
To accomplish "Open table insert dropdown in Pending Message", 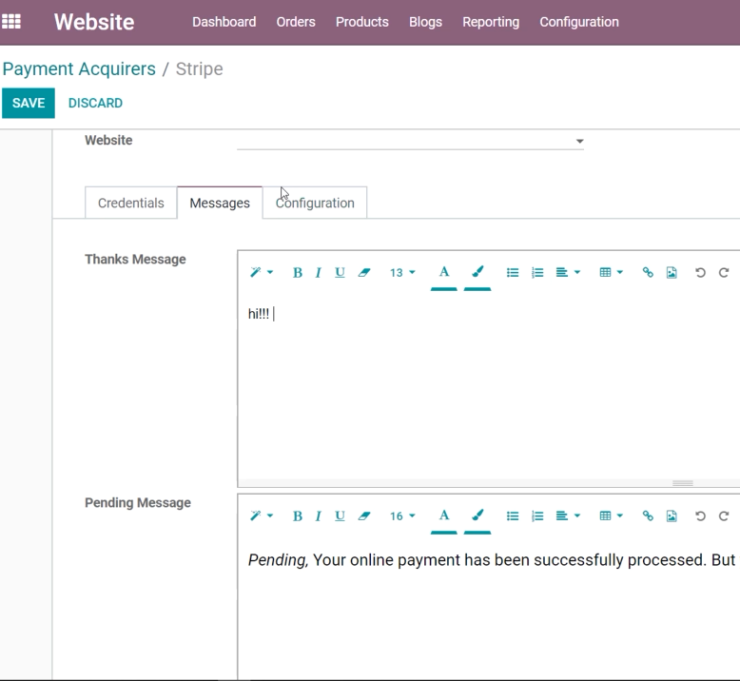I will pyautogui.click(x=611, y=516).
